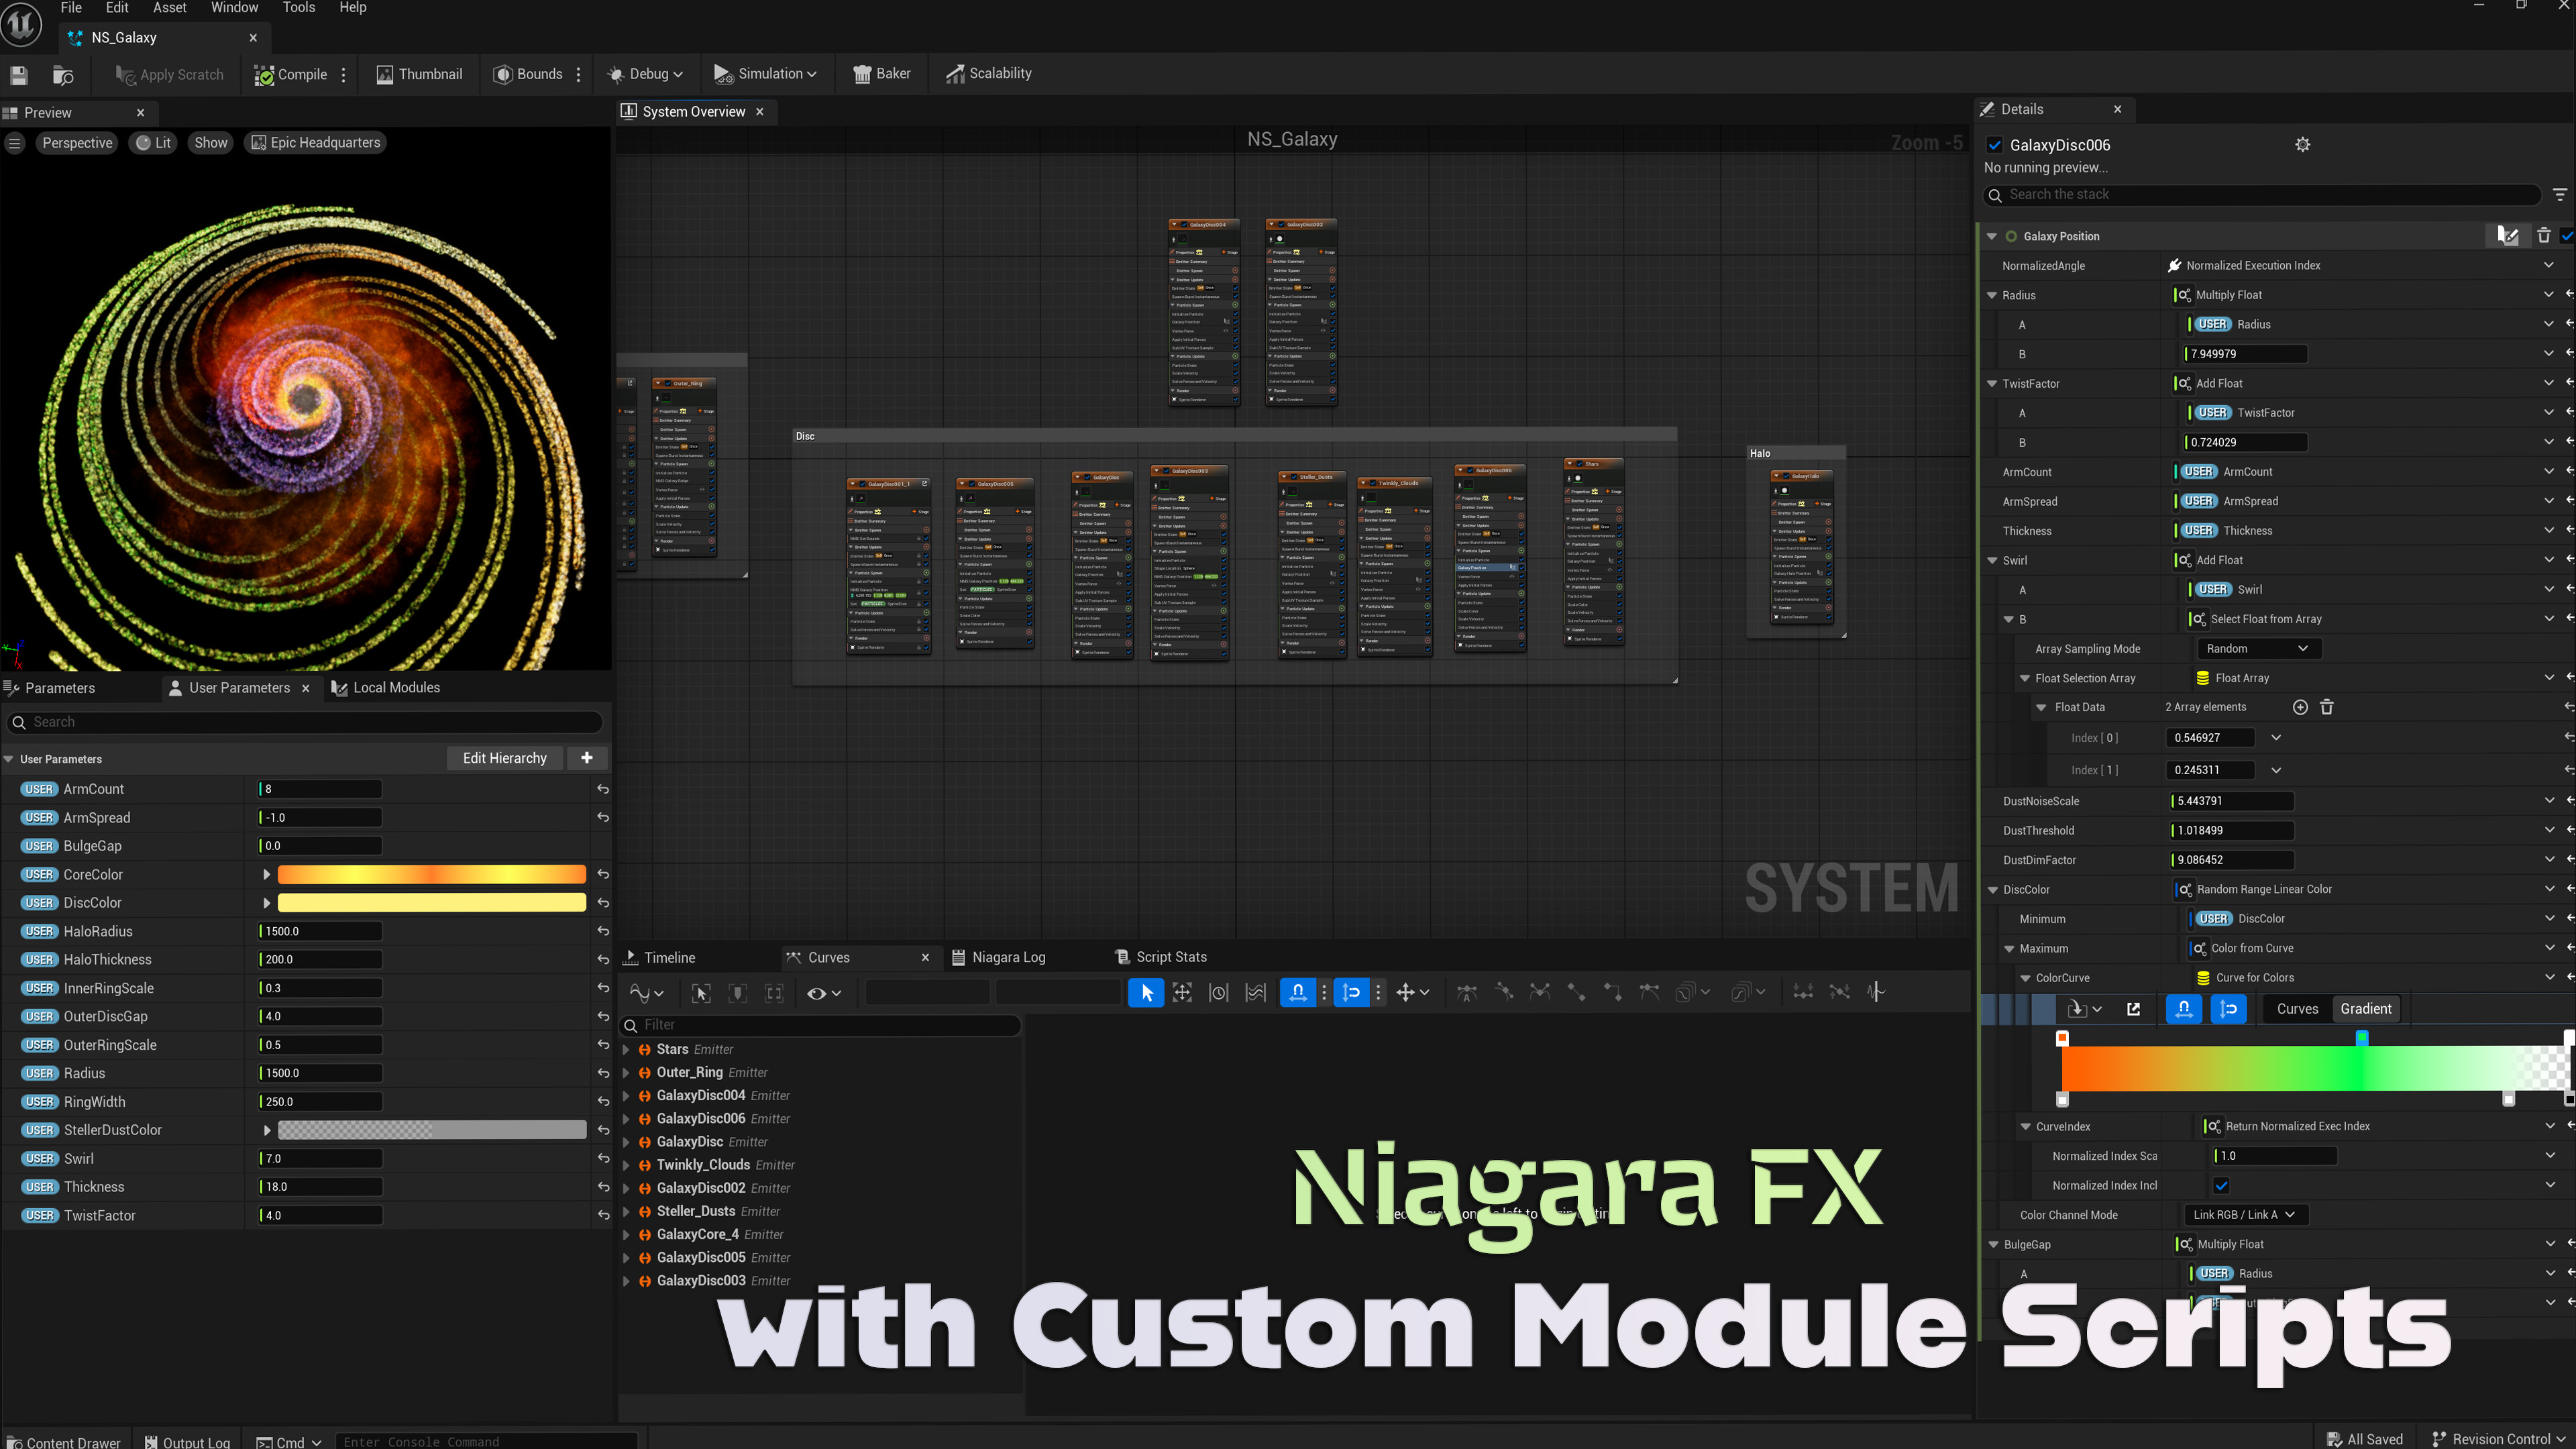Delete the Galaxy Position module (trash icon)
Viewport: 2576px width, 1449px height.
tap(2543, 236)
